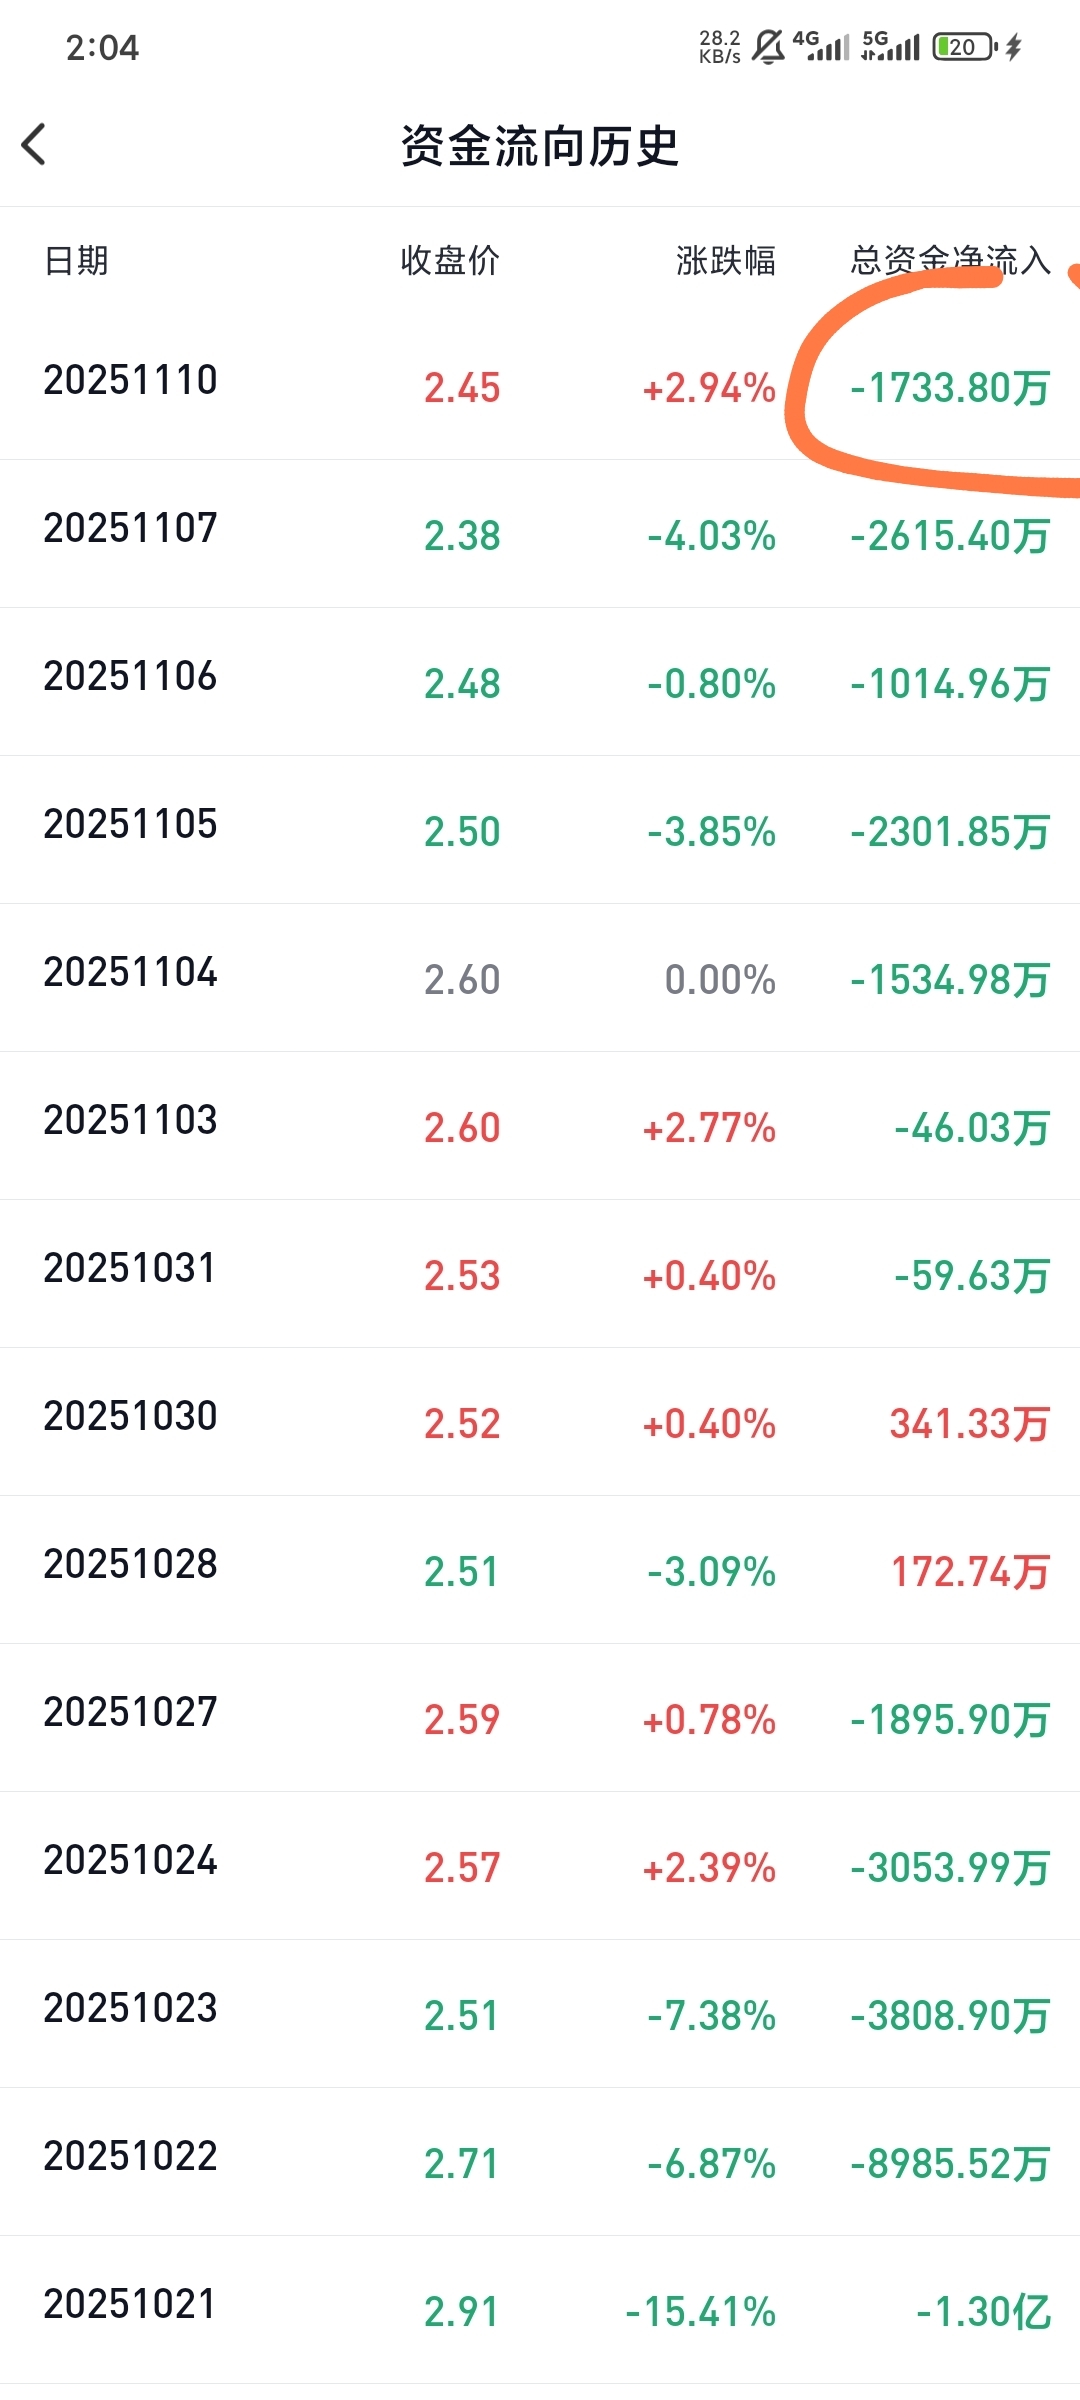This screenshot has width=1080, height=2400.
Task: Tap the 总资金净流入 column header
Action: tap(950, 261)
